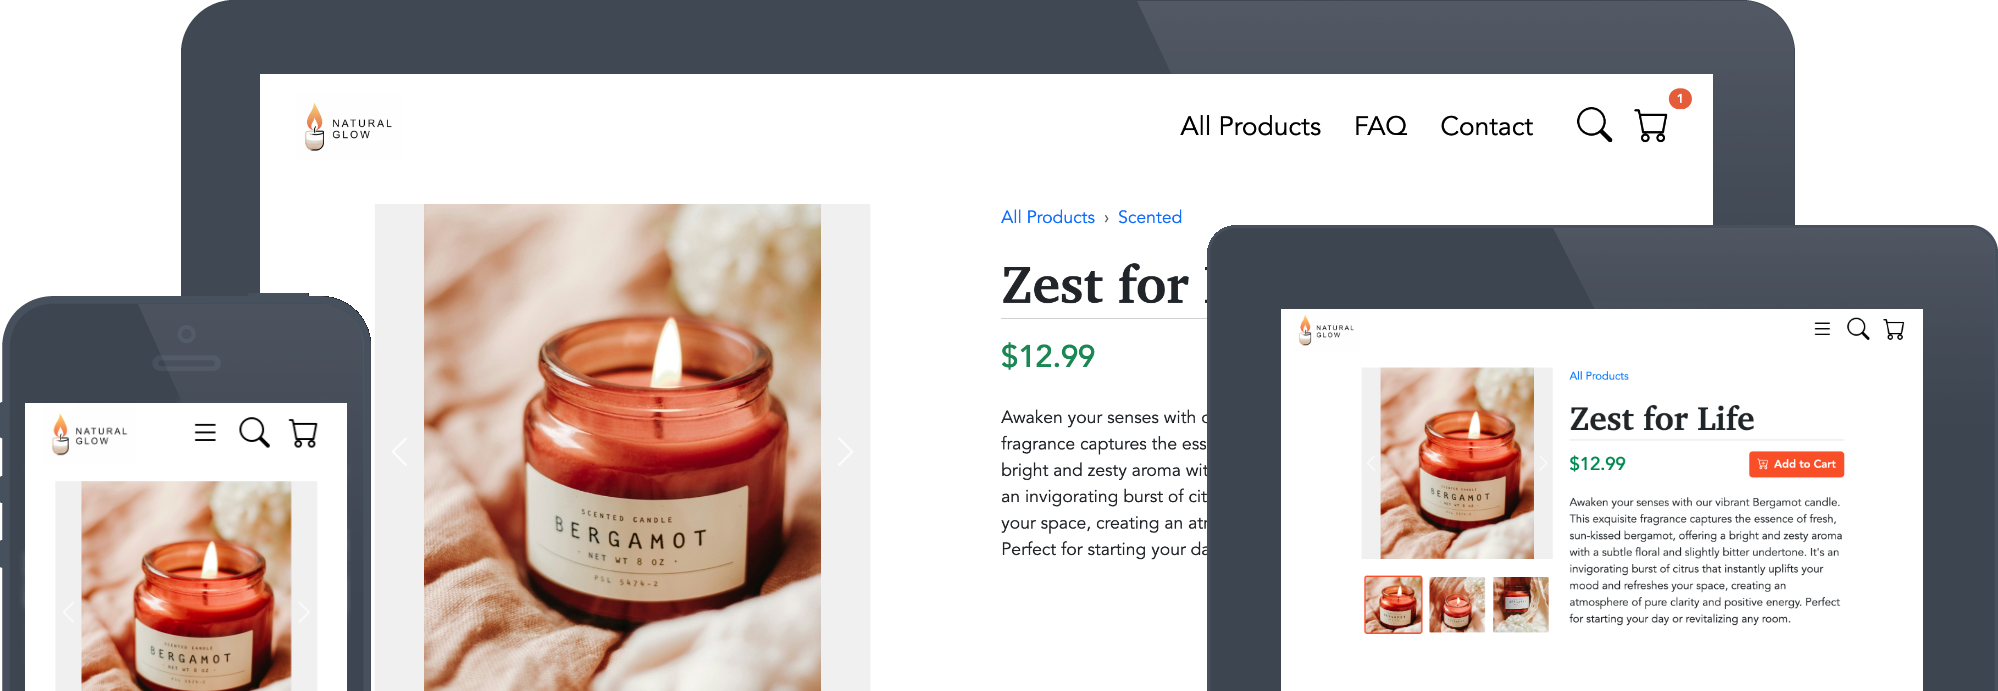Follow the All Products breadcrumb on tablet
The height and width of the screenshot is (691, 1998).
[x=1599, y=376]
